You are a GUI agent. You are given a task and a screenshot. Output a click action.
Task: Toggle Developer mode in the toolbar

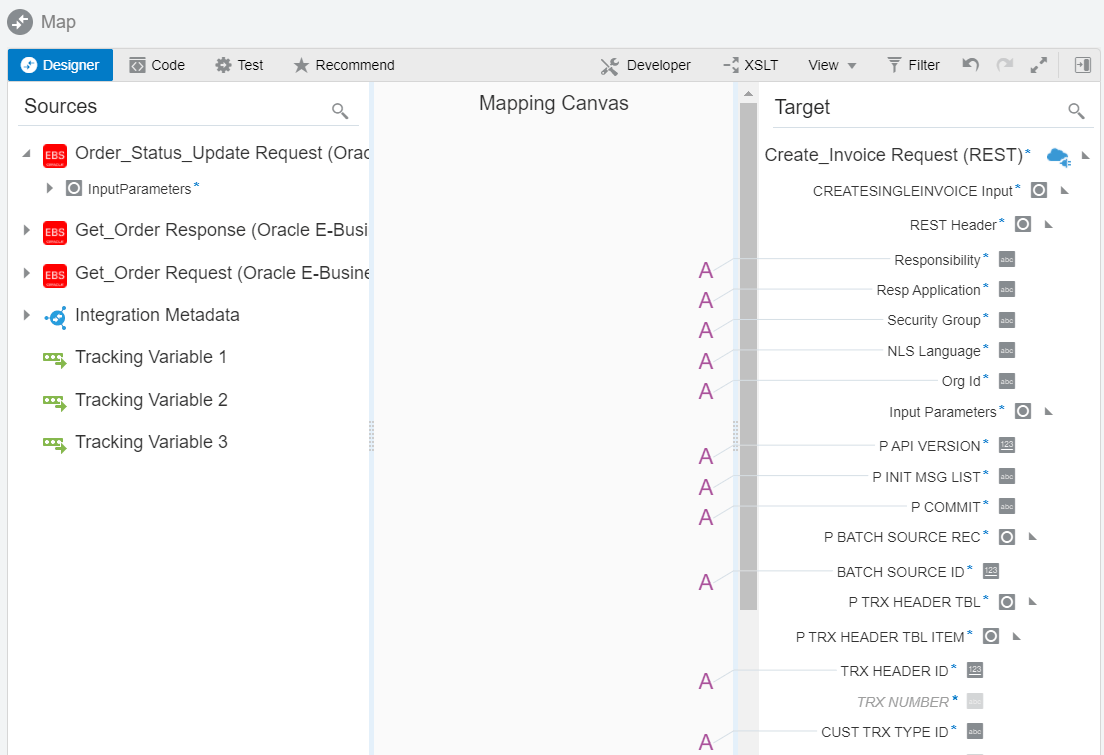coord(646,65)
